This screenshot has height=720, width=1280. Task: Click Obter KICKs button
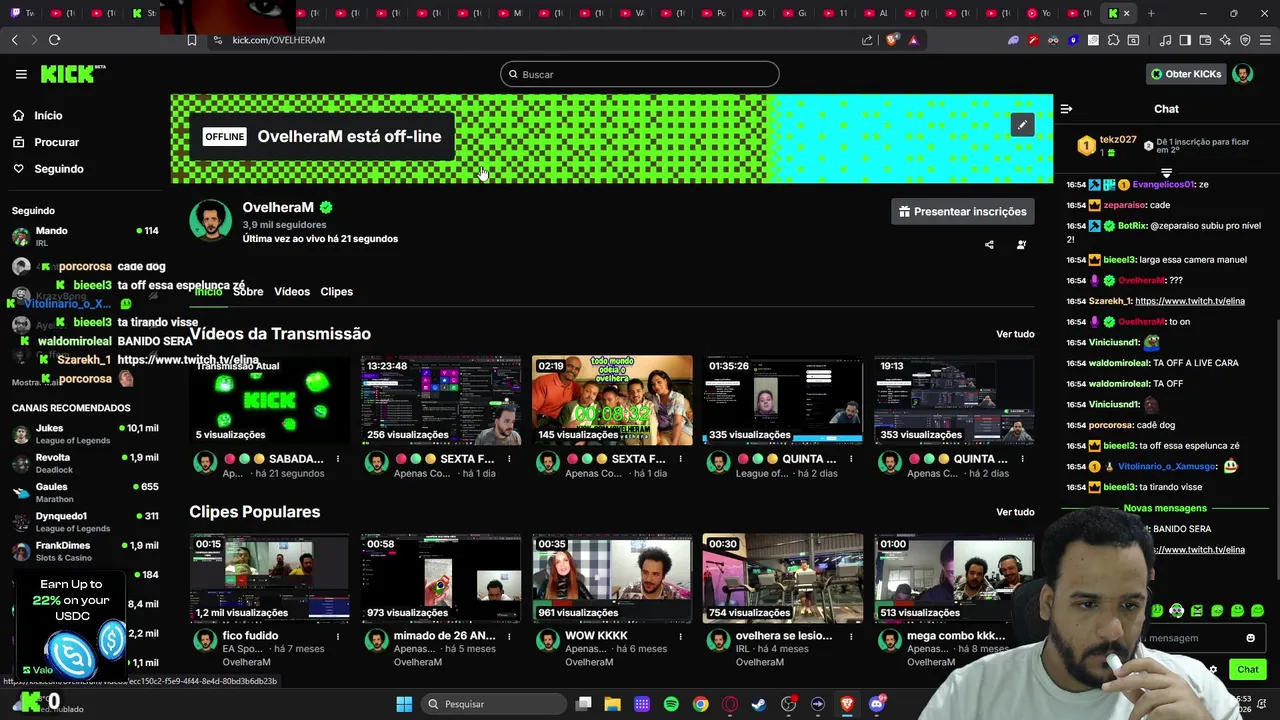click(x=1186, y=74)
